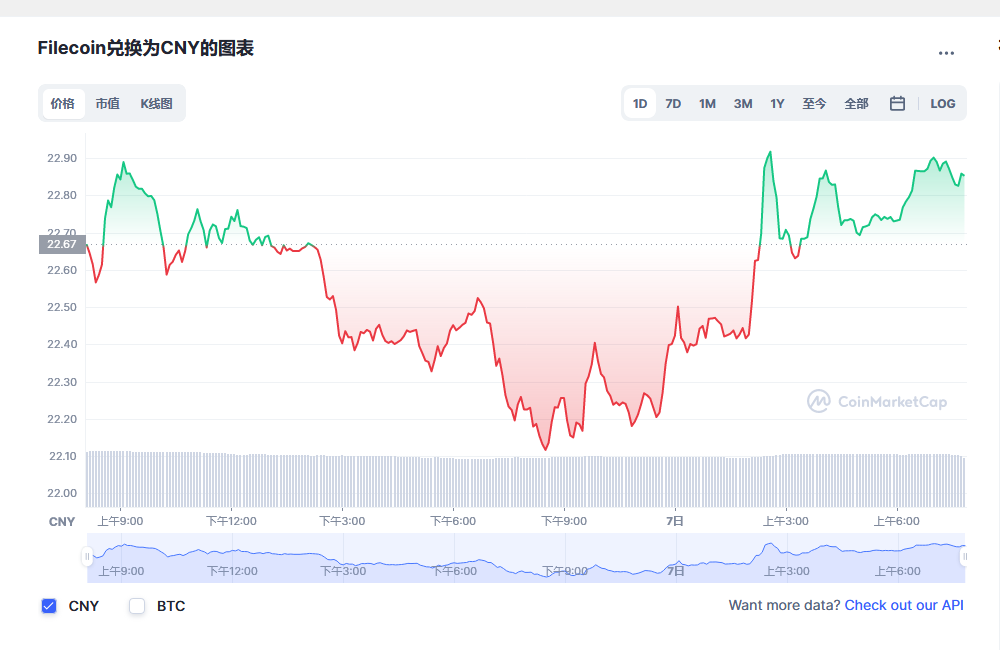The width and height of the screenshot is (1000, 650).
Task: Grab the right range slider handle
Action: 965,557
